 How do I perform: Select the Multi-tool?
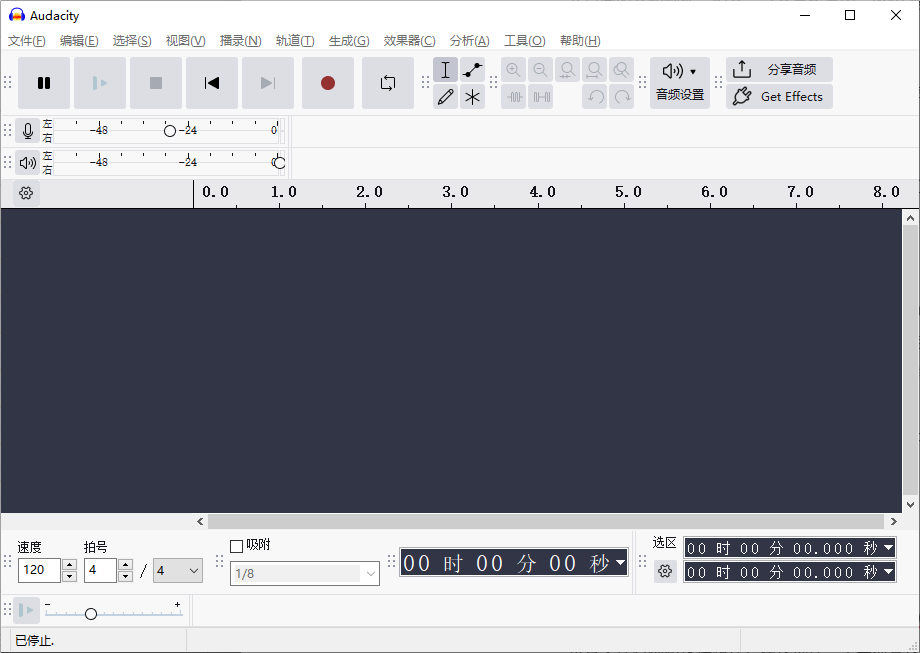(x=472, y=96)
